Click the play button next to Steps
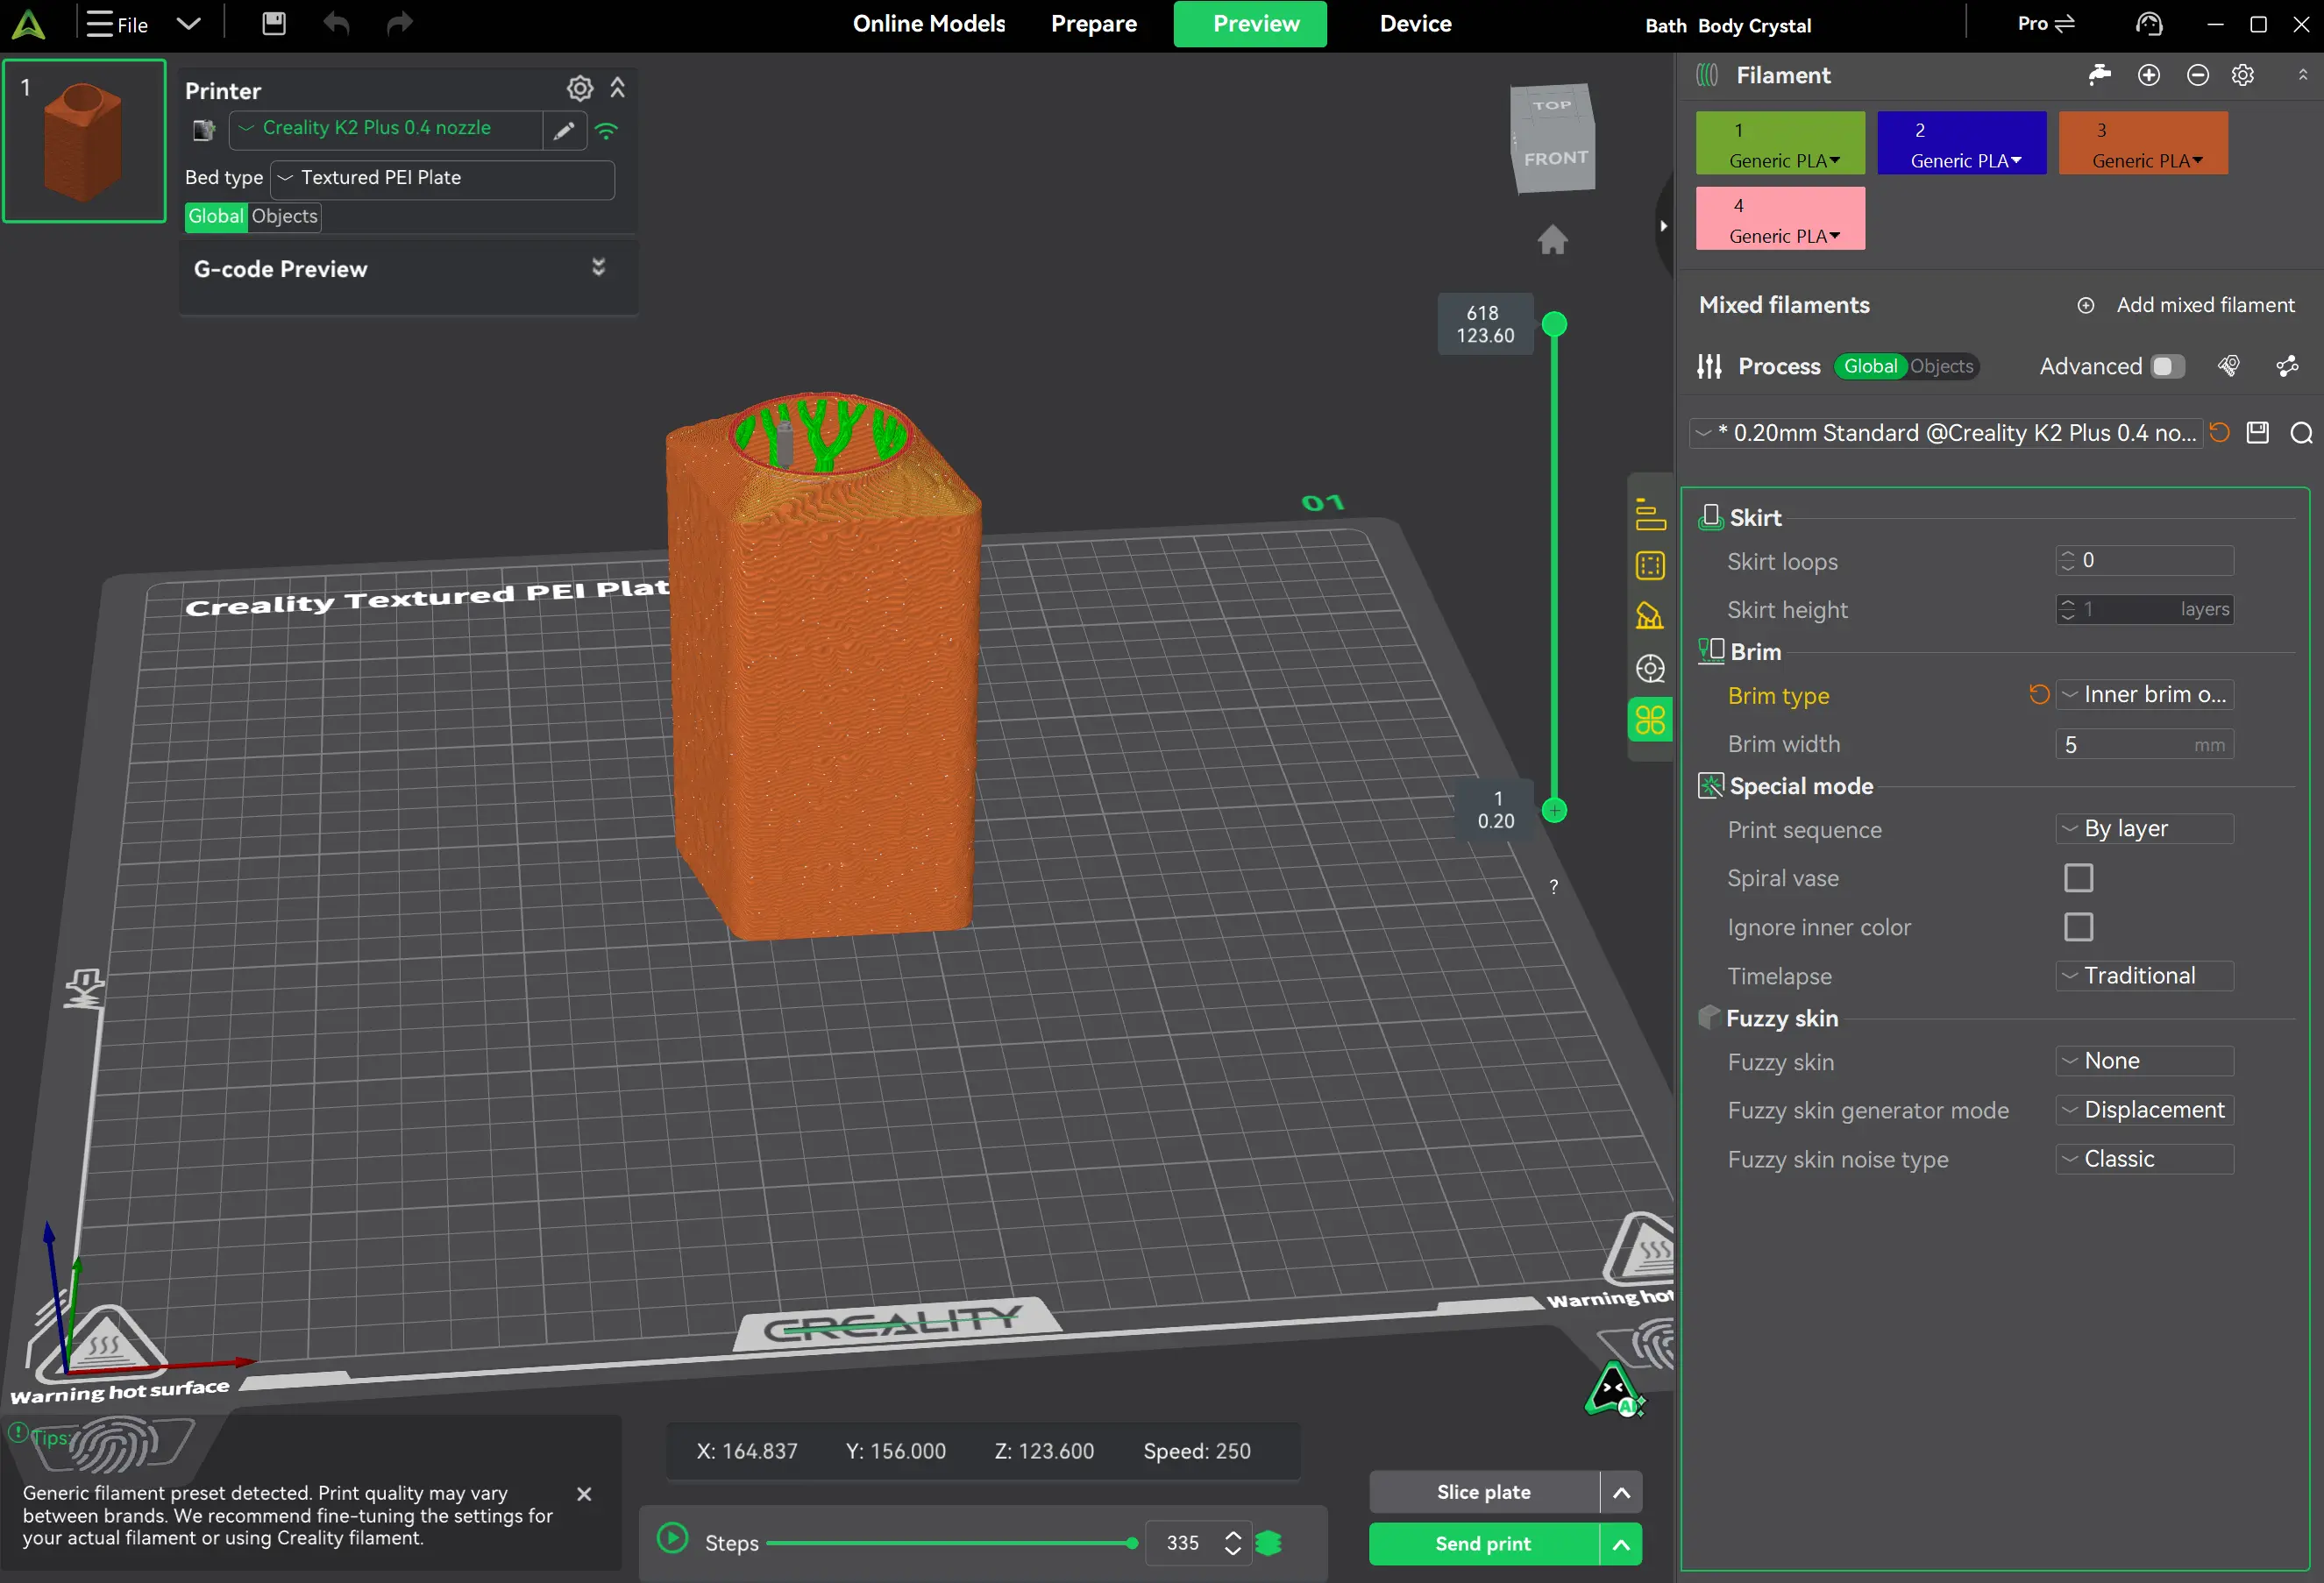Screen dimensions: 2324x1583 coord(673,1538)
